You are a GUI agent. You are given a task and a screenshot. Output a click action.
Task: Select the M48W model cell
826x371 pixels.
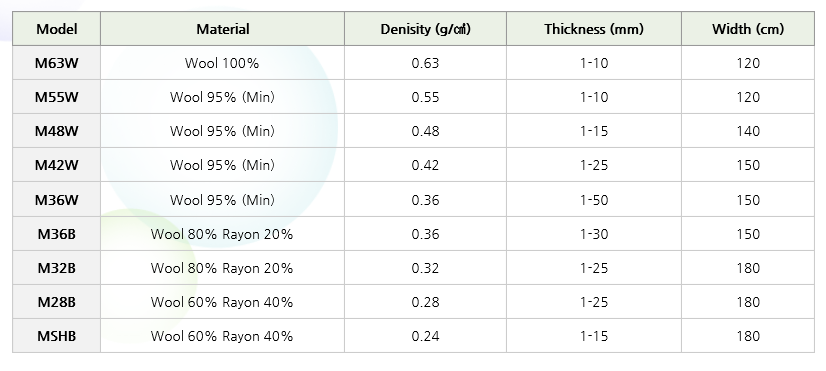(x=56, y=131)
